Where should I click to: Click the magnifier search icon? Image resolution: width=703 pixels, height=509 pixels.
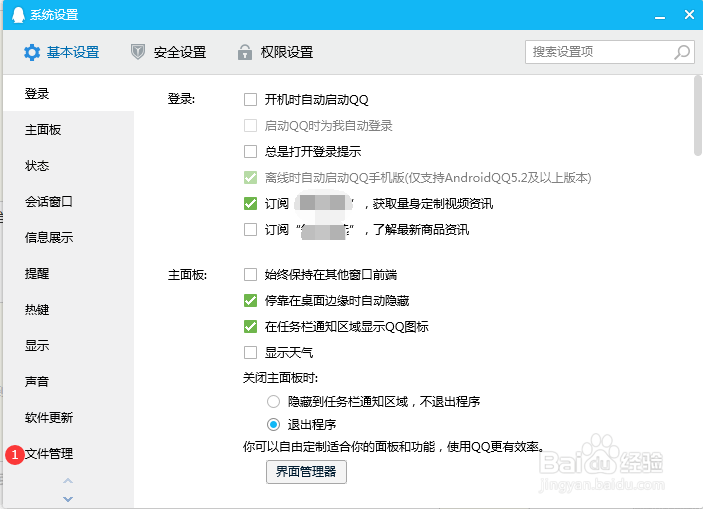tap(682, 52)
